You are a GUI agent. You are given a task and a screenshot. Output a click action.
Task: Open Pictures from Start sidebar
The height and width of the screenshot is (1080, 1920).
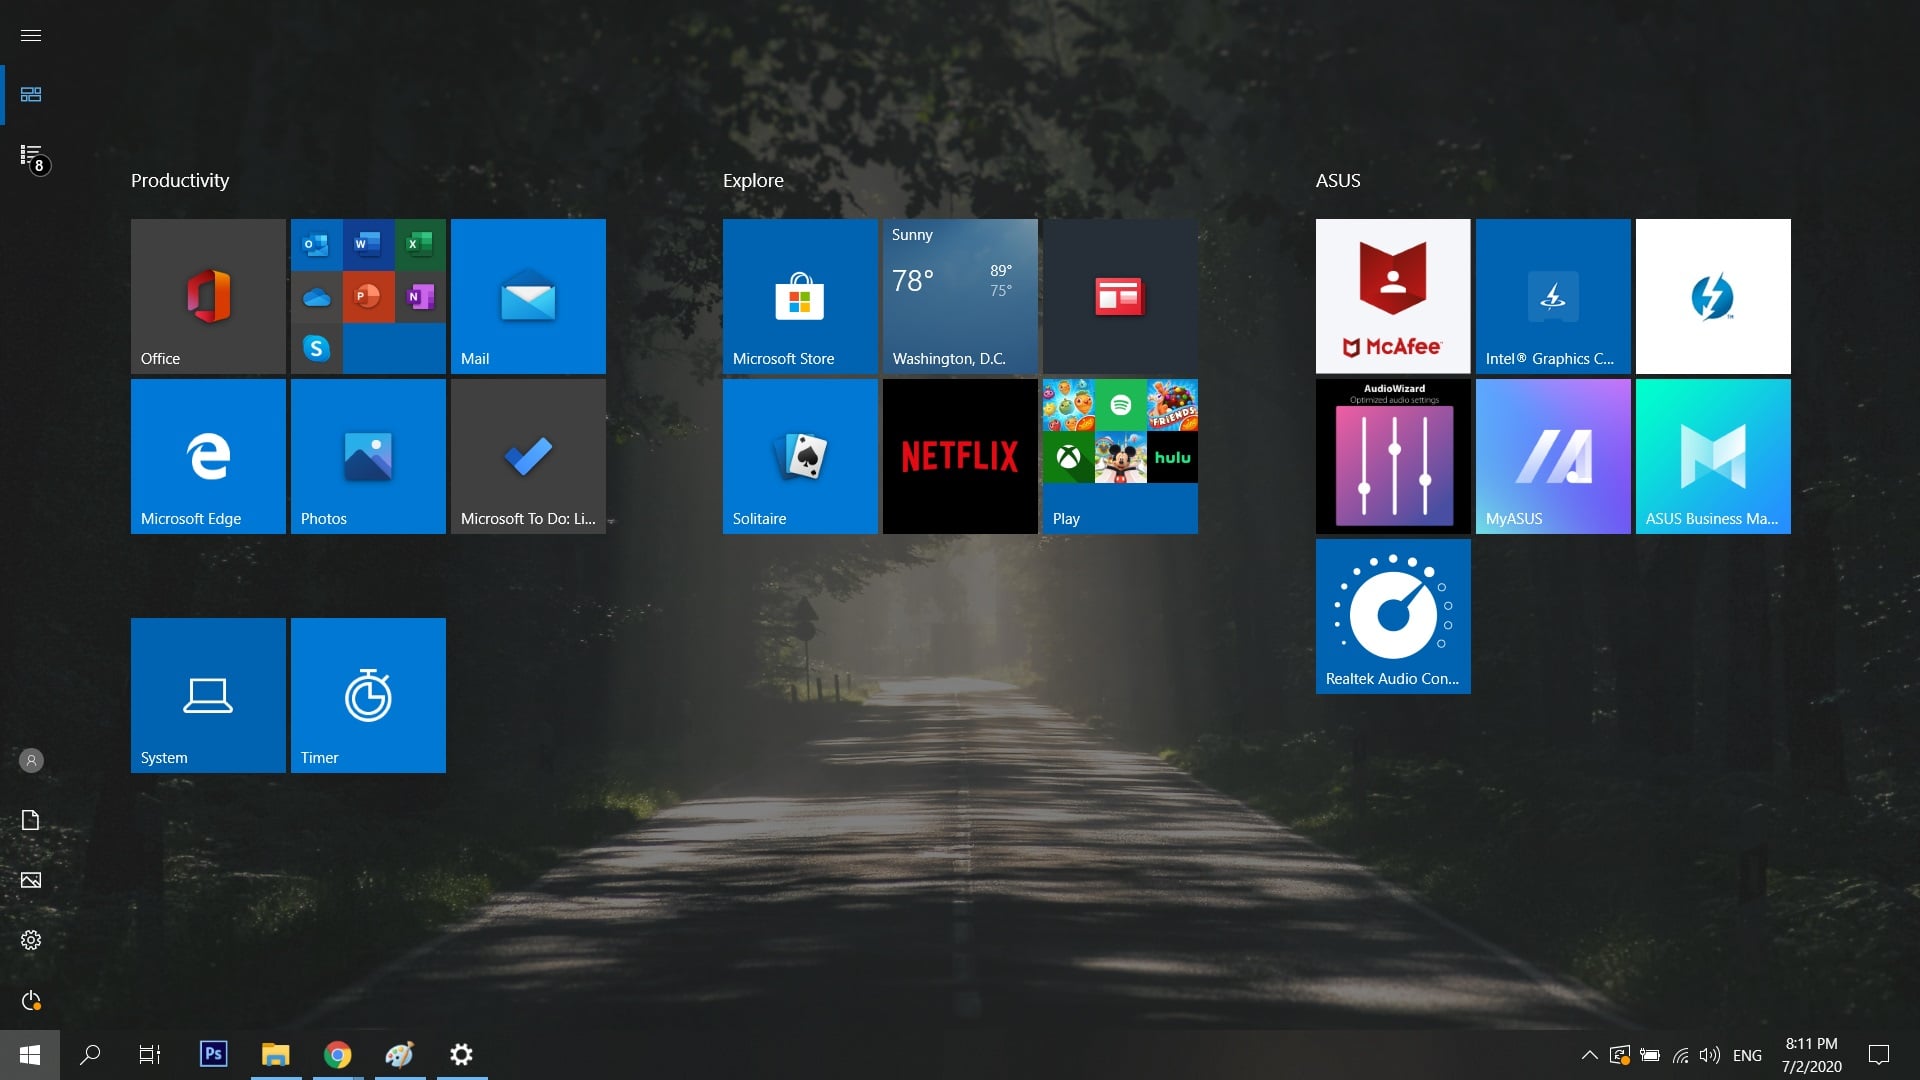click(31, 880)
